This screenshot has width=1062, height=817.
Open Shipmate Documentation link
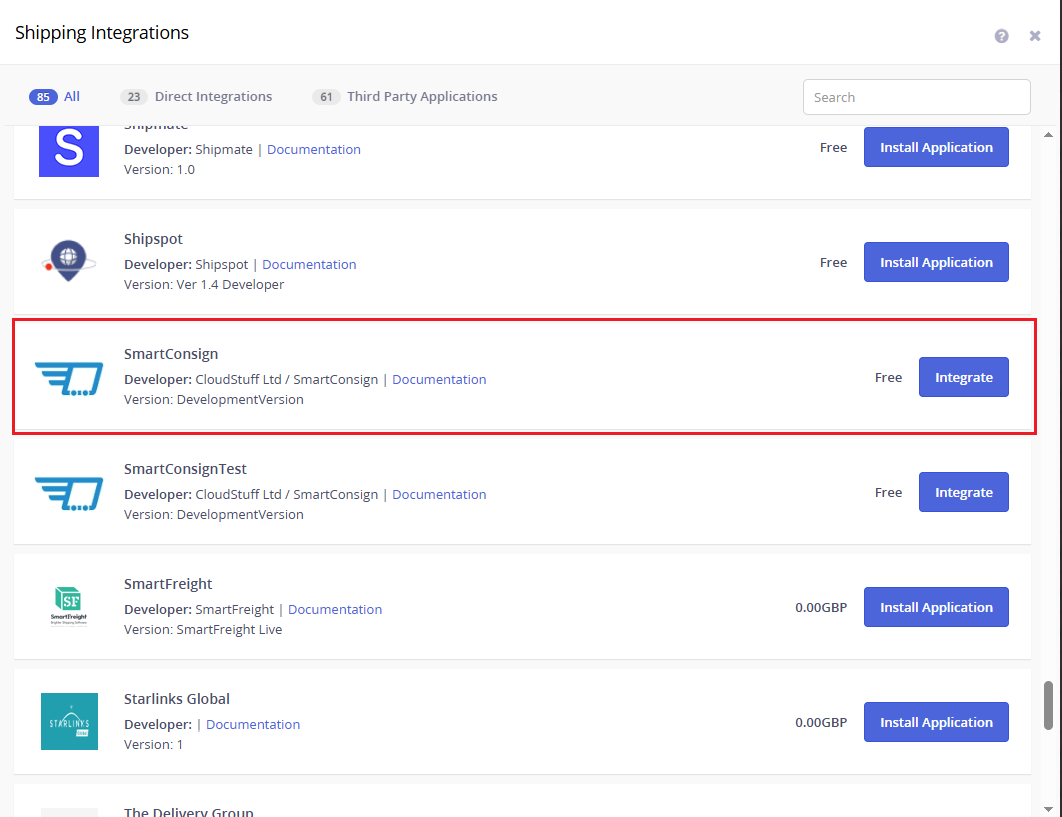[314, 149]
